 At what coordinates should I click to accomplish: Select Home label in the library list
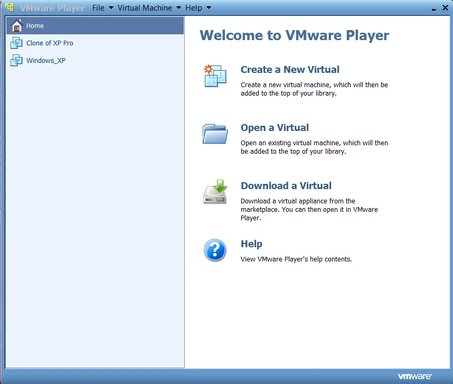click(x=35, y=26)
